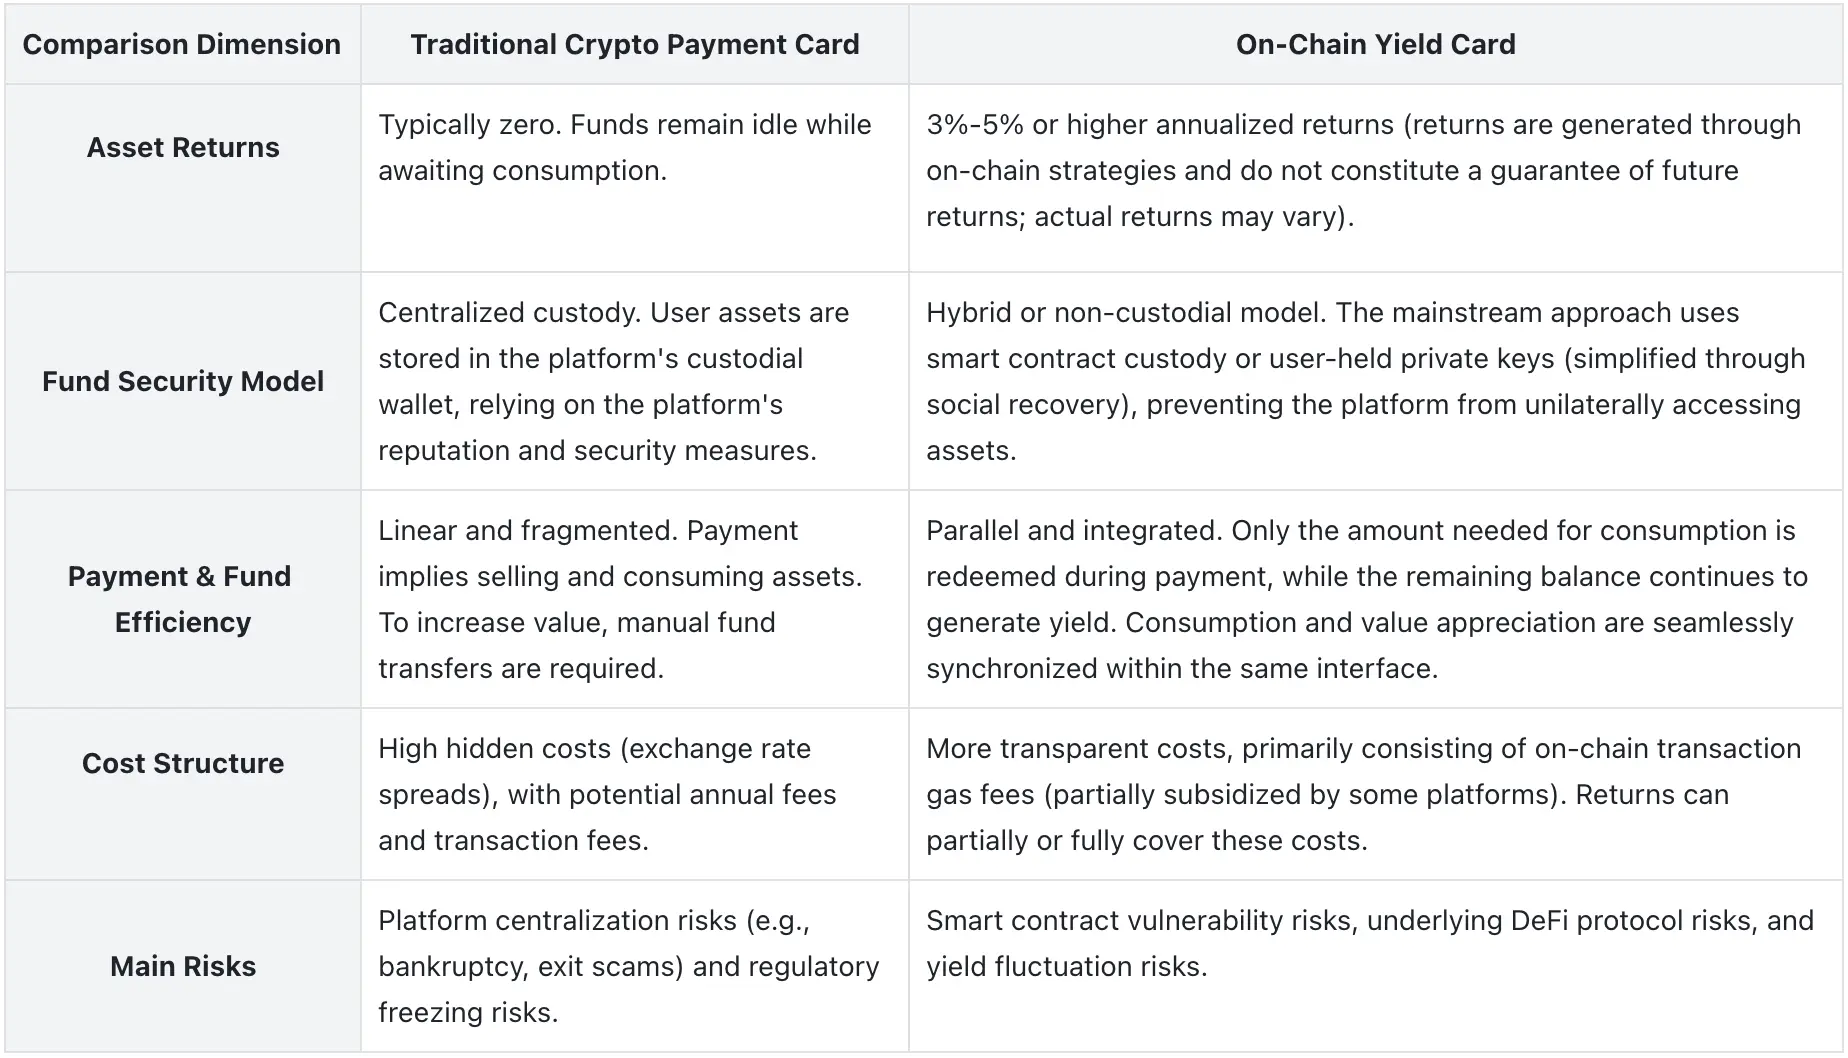Click the Comparison Dimension column header
The height and width of the screenshot is (1058, 1848).
click(x=182, y=45)
